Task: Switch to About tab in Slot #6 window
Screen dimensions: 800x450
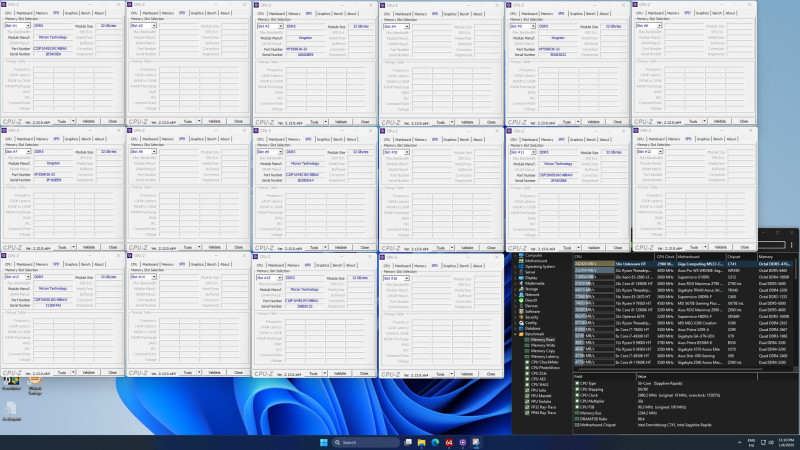Action: pyautogui.click(x=731, y=13)
